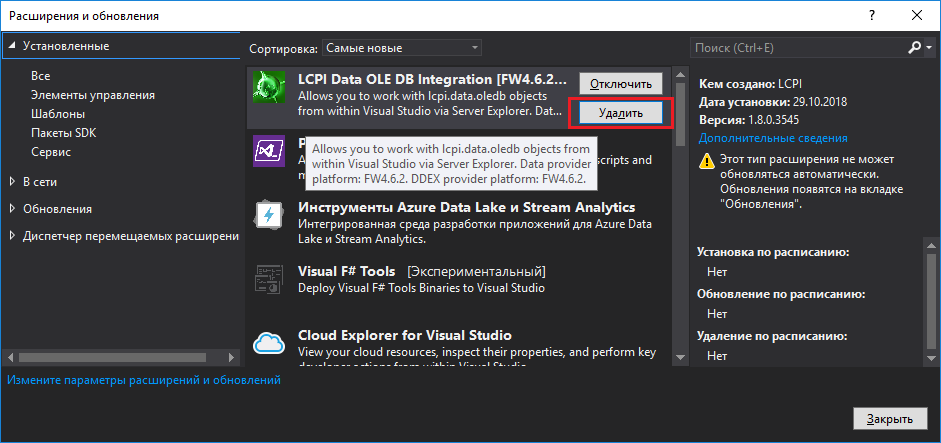
Task: Click left pane horizontal scroll right arrow
Action: tap(232, 357)
